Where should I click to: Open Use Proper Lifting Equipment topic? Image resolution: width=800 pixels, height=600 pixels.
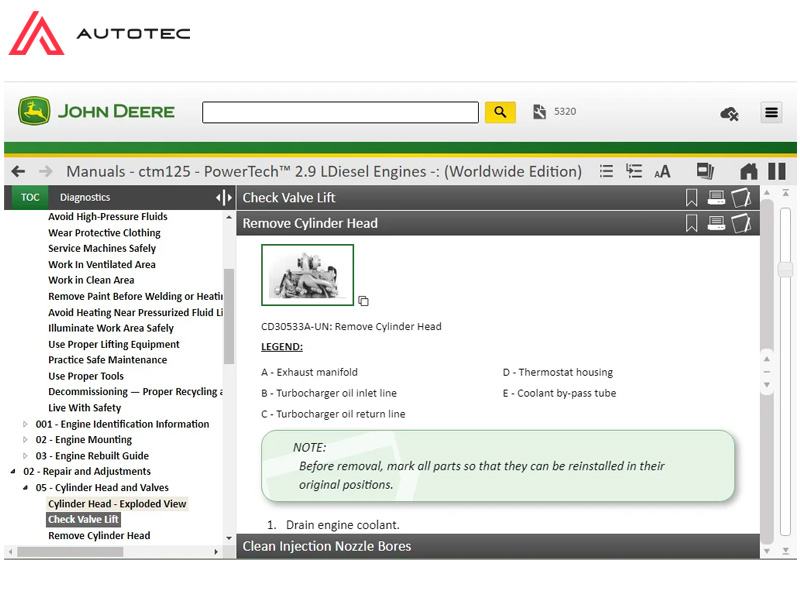coord(114,344)
